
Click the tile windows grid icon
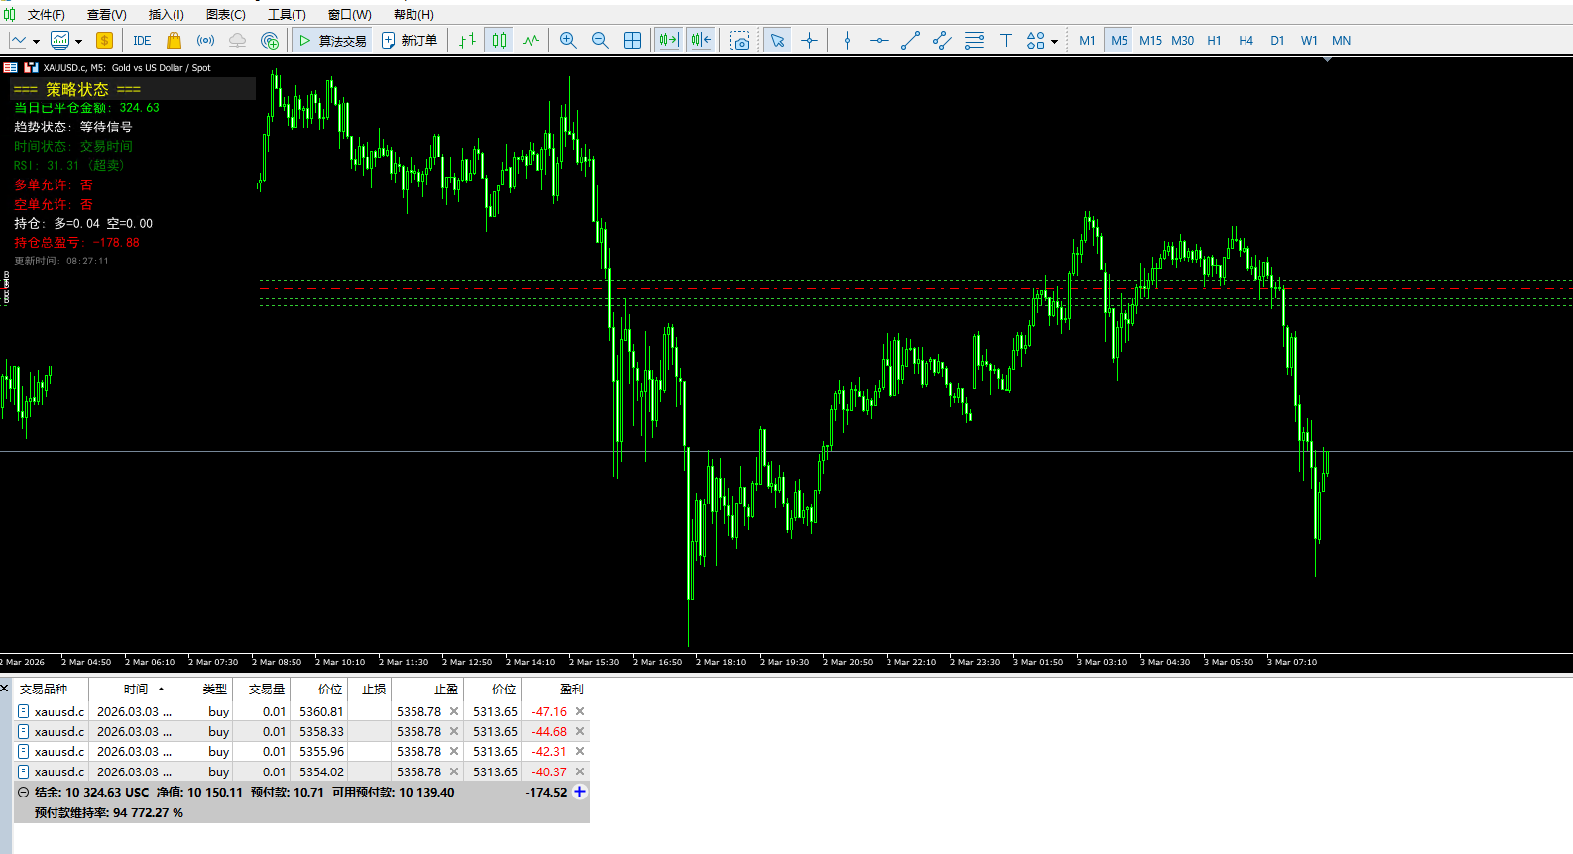[632, 40]
